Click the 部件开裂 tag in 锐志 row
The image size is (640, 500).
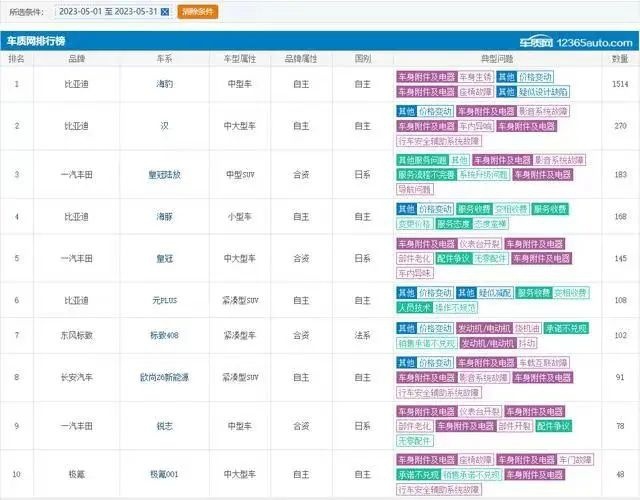(x=514, y=426)
